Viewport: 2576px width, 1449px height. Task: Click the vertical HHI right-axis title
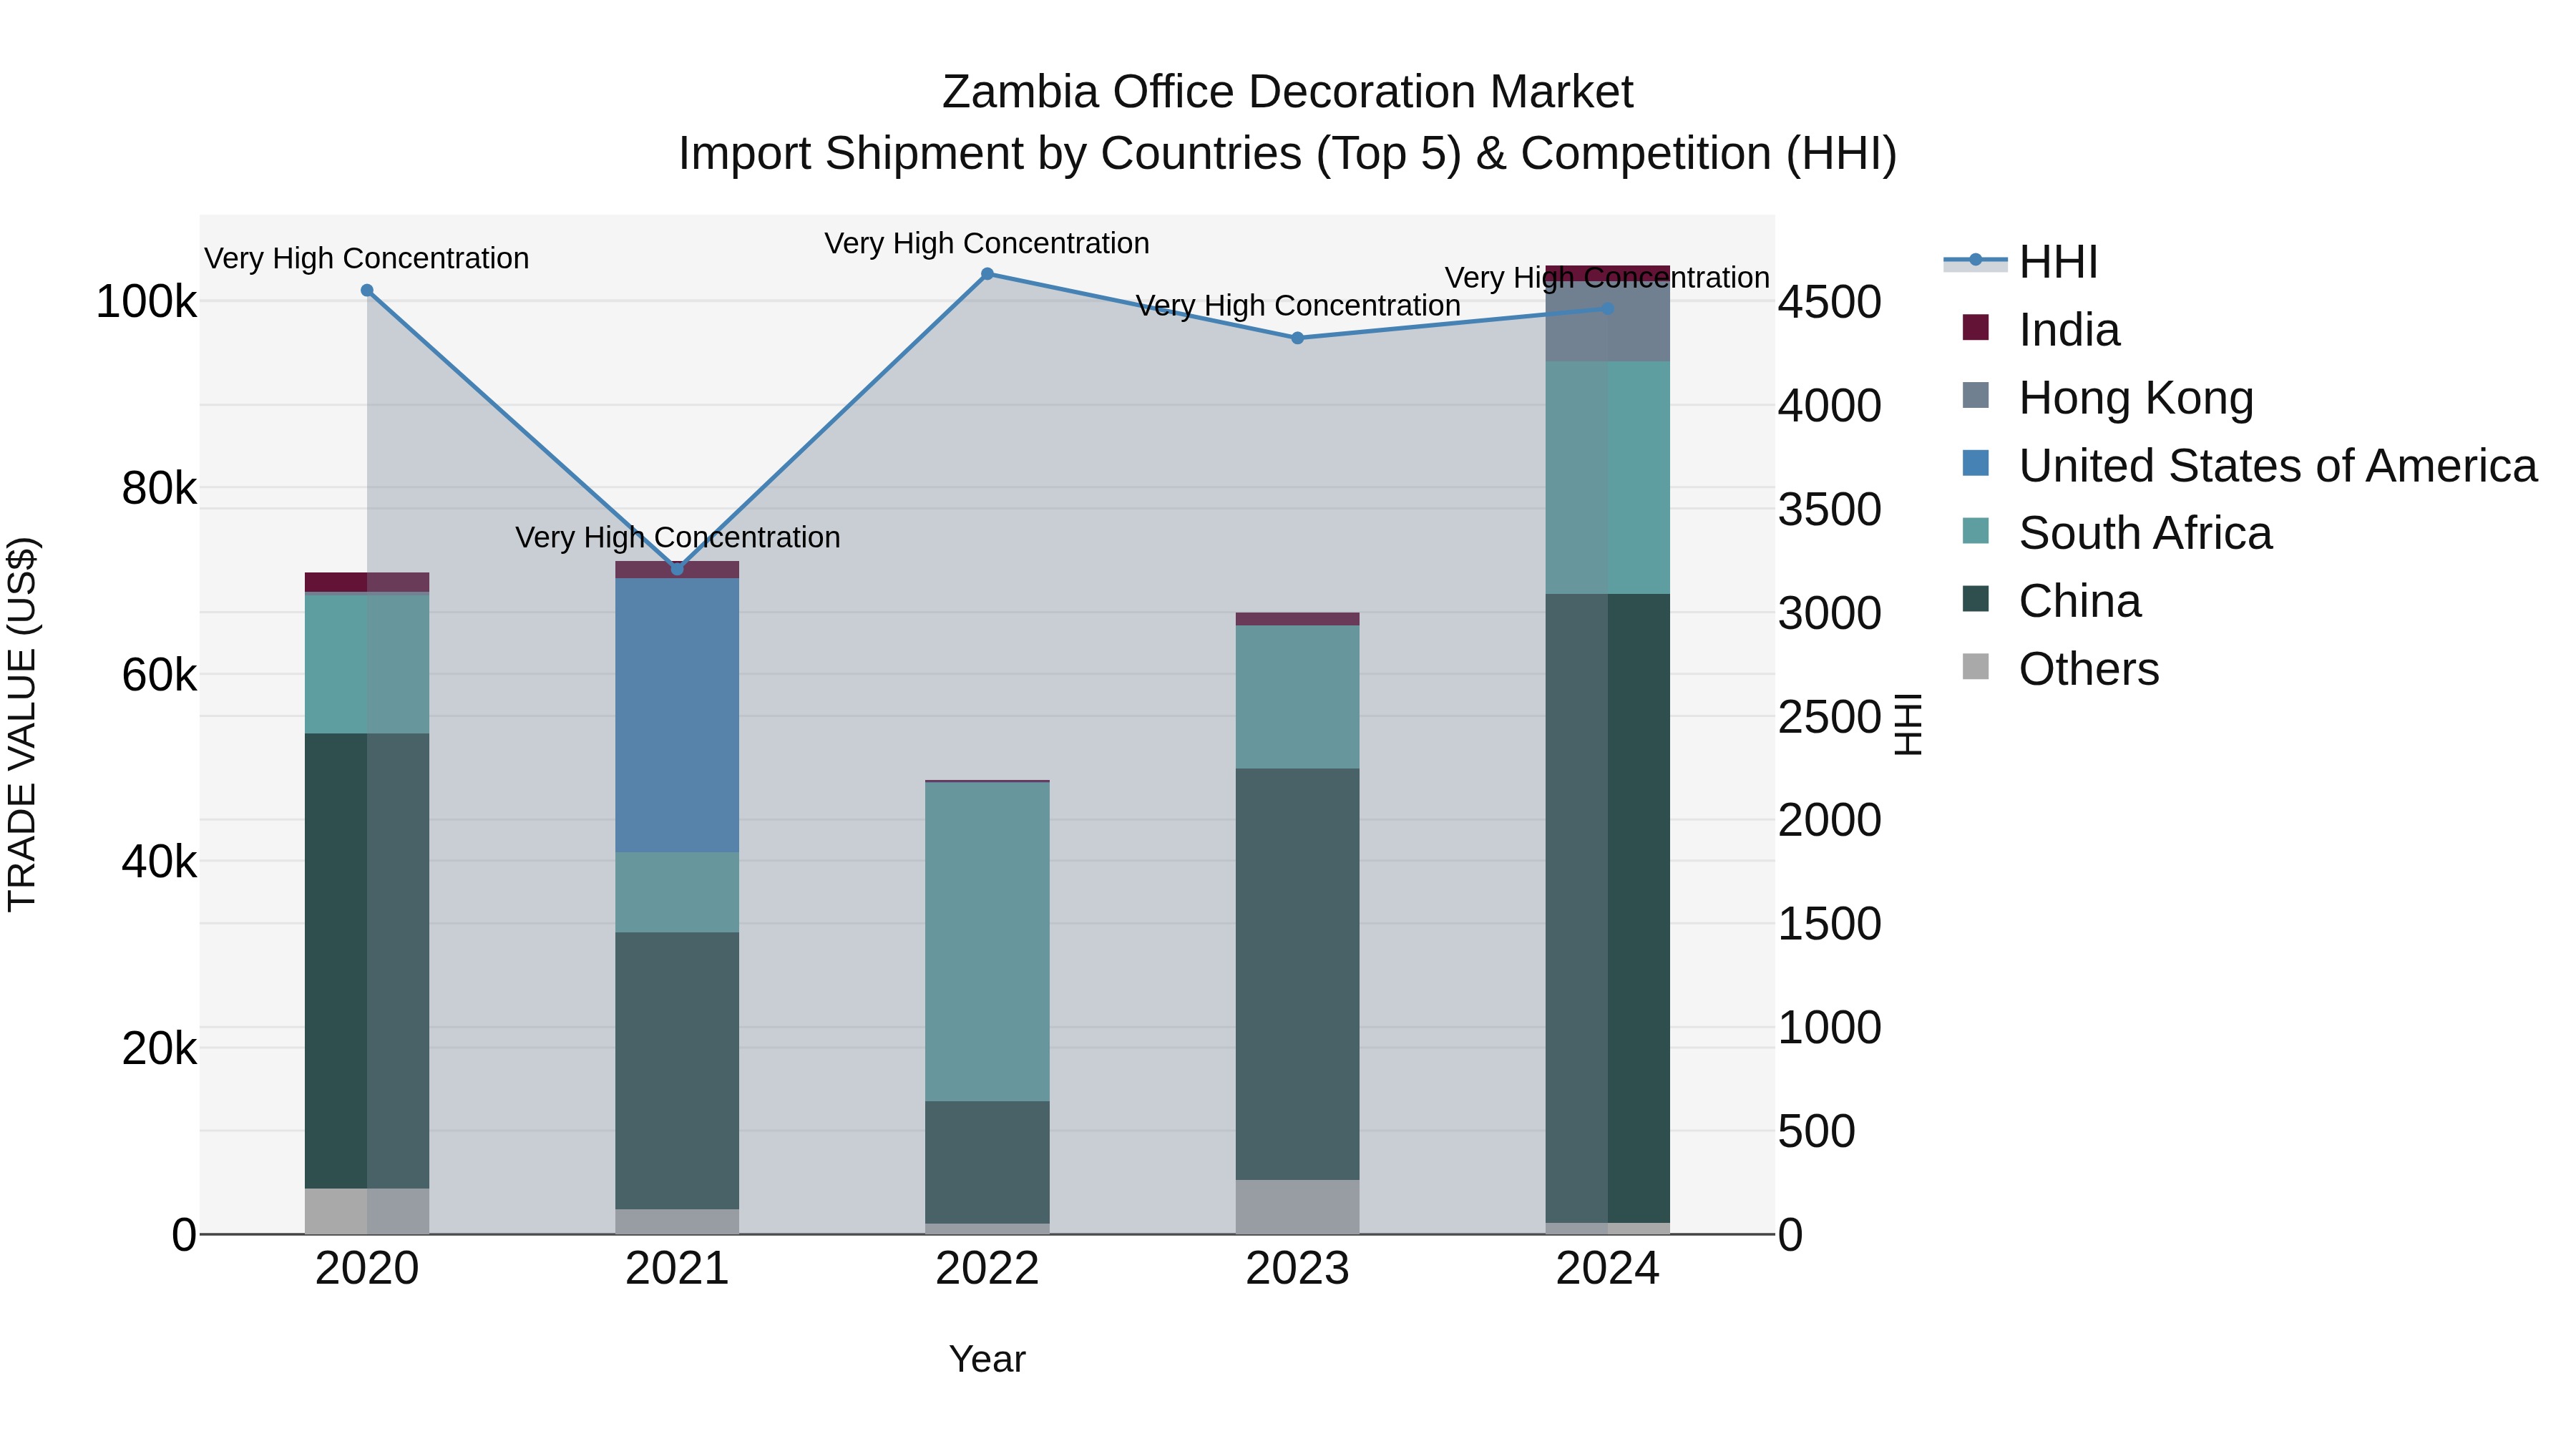coord(1908,724)
